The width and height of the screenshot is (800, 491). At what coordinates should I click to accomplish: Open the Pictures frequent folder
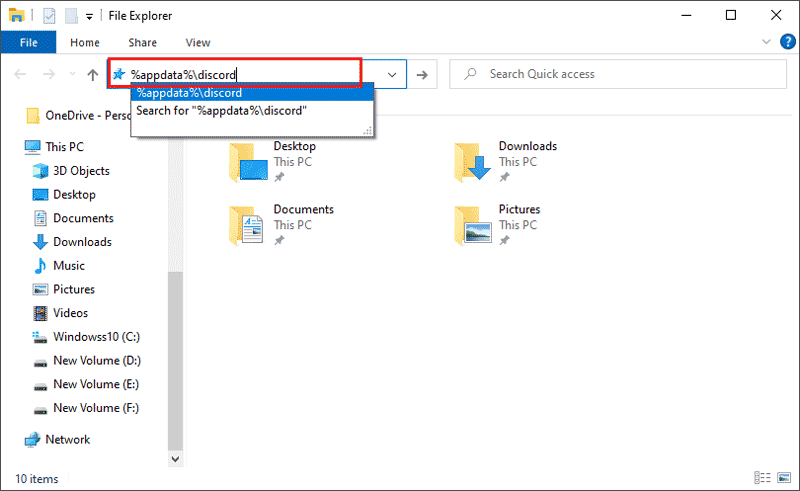(497, 225)
